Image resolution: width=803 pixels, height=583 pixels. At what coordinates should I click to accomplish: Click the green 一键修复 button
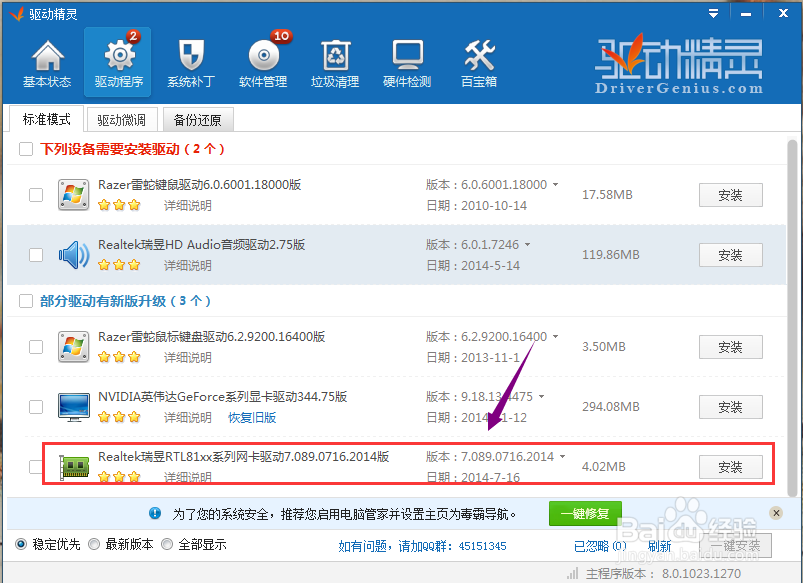[x=585, y=513]
